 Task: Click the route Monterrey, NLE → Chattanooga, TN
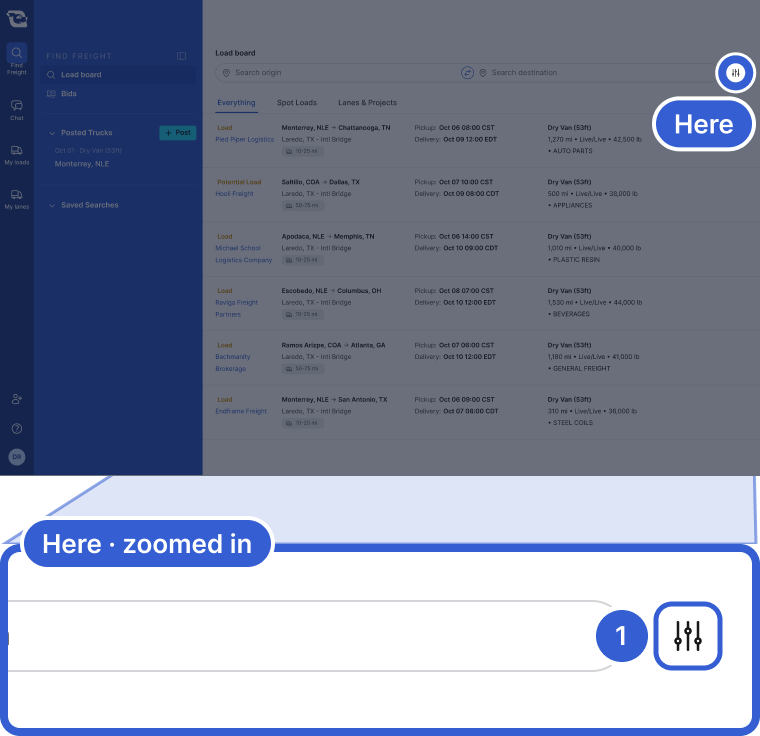pyautogui.click(x=335, y=128)
